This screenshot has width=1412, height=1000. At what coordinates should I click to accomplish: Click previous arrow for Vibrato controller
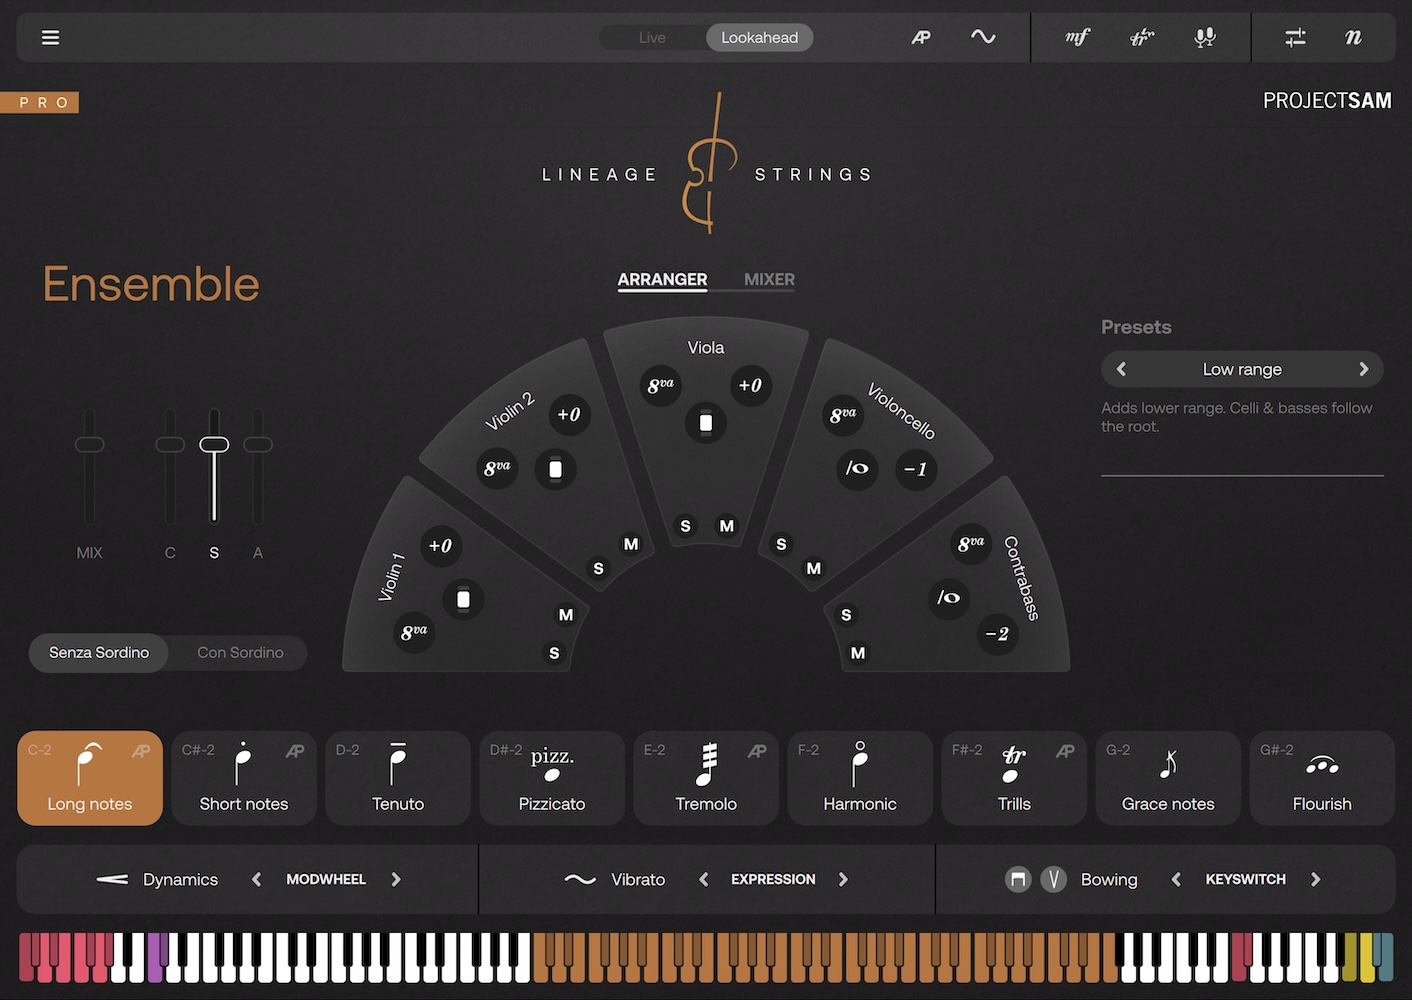pyautogui.click(x=704, y=879)
